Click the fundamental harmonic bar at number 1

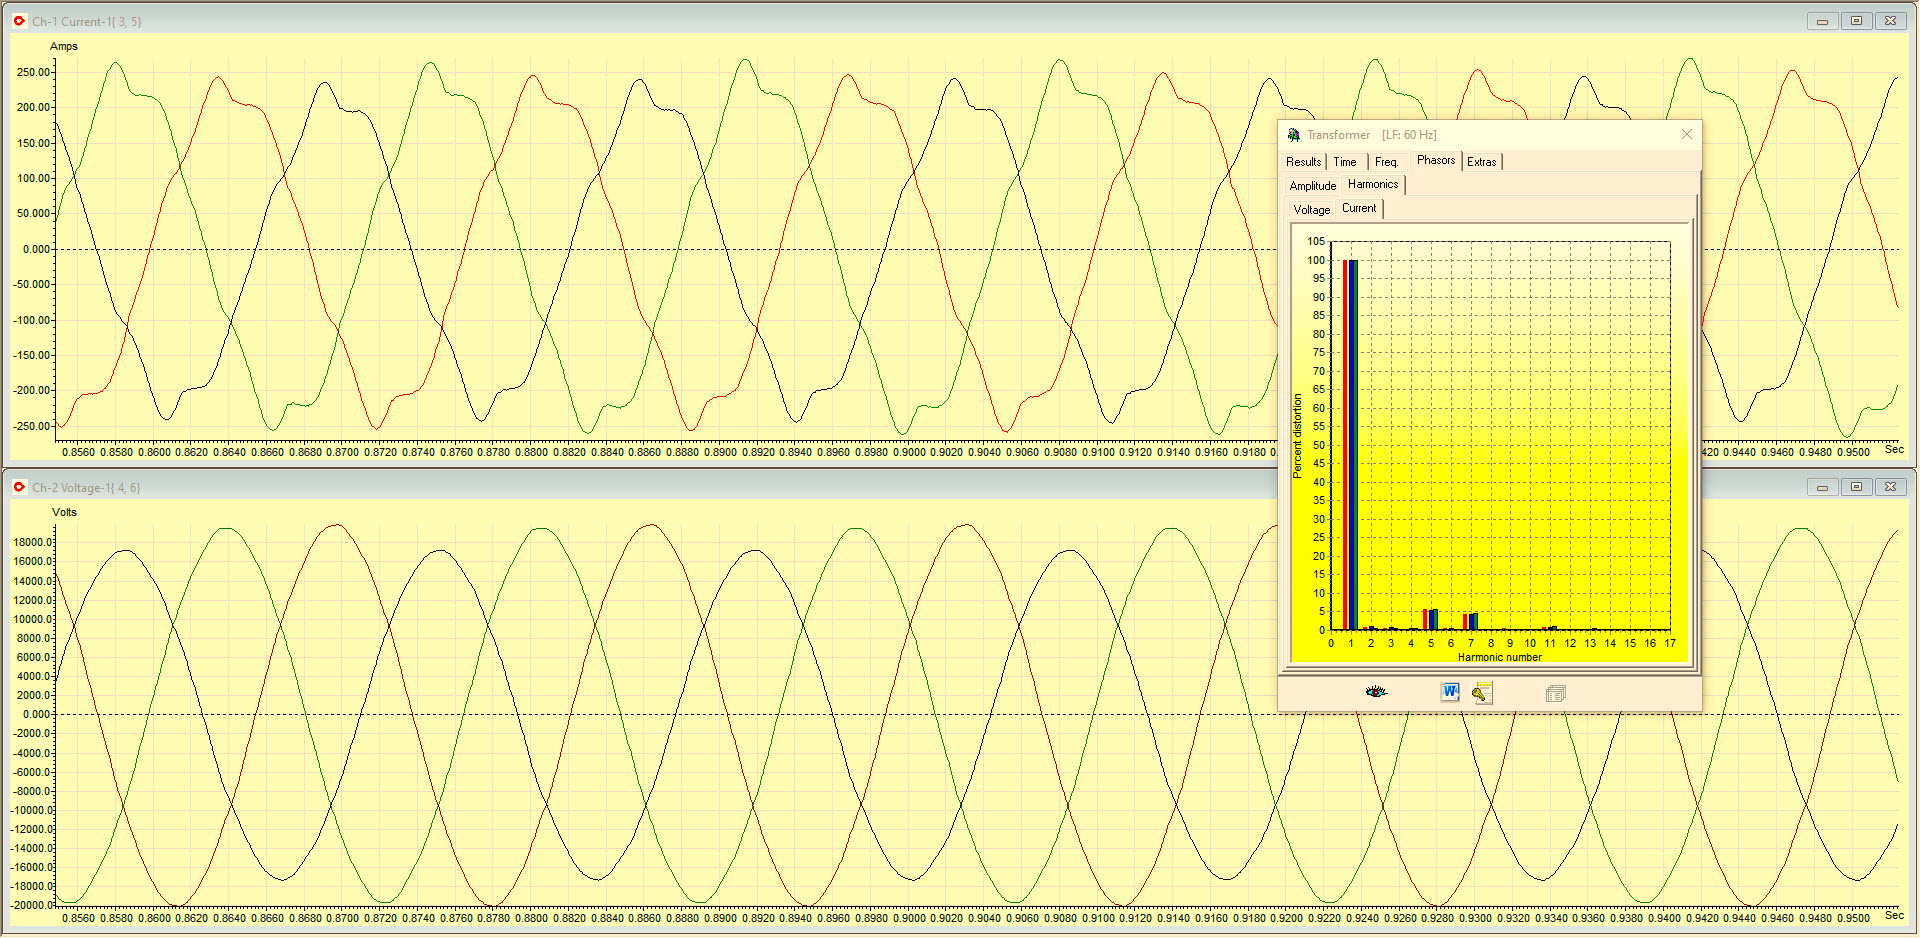tap(1351, 445)
